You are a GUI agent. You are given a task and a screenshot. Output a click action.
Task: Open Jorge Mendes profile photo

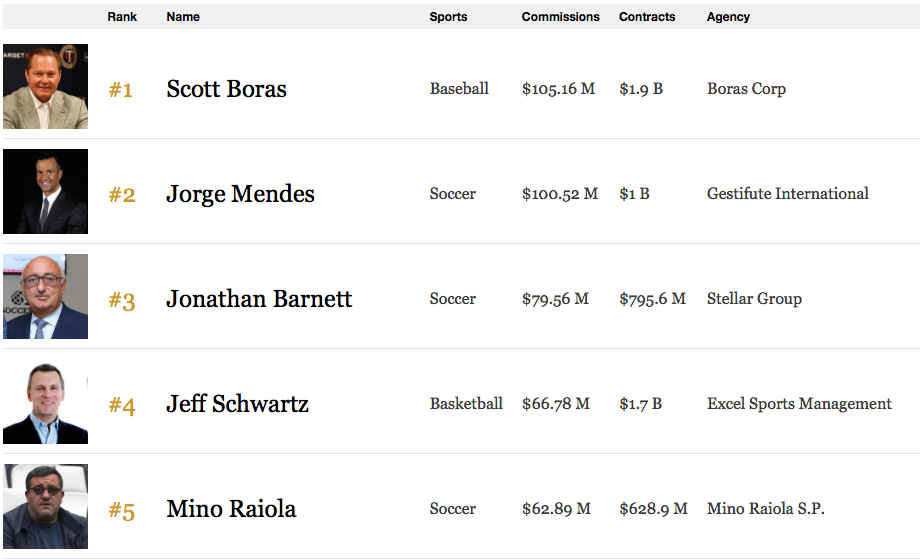coord(45,191)
